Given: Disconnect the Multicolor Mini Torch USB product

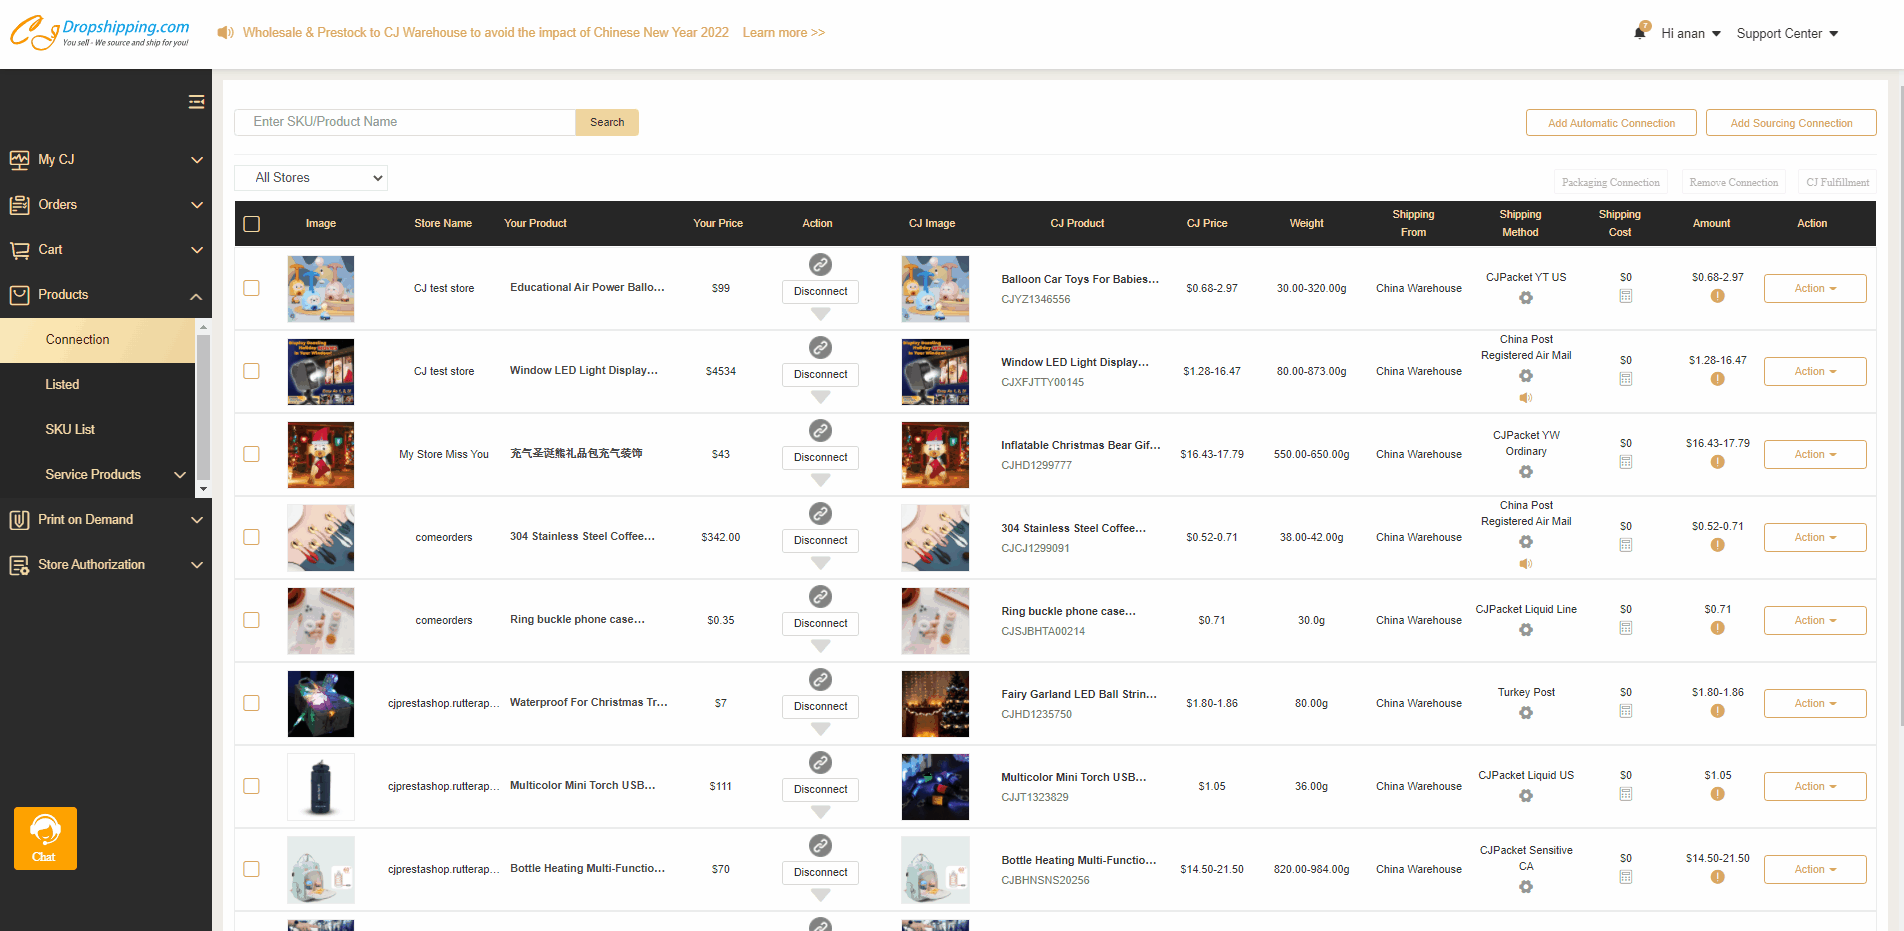Looking at the screenshot, I should 820,790.
